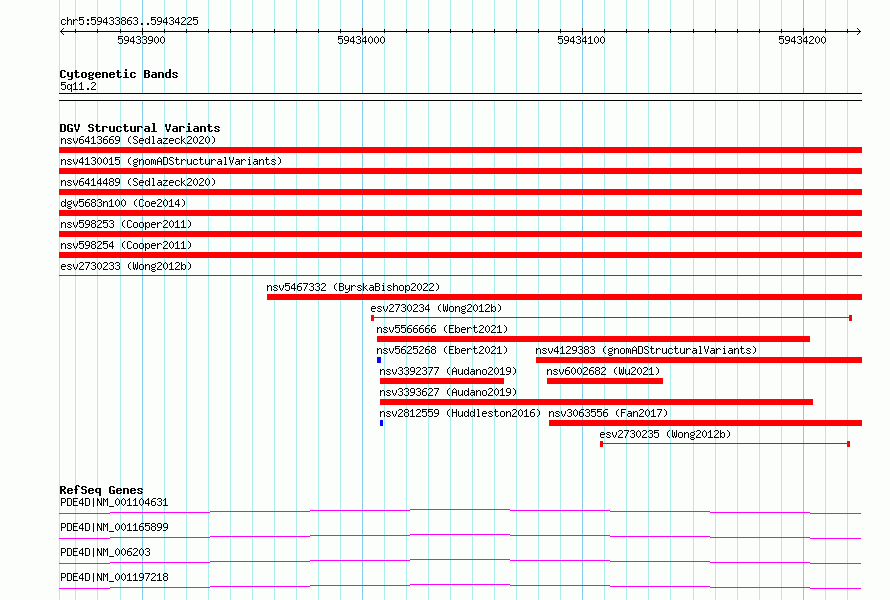Click the nsv3392377 (Audano2019) label
This screenshot has width=890, height=600.
click(448, 371)
